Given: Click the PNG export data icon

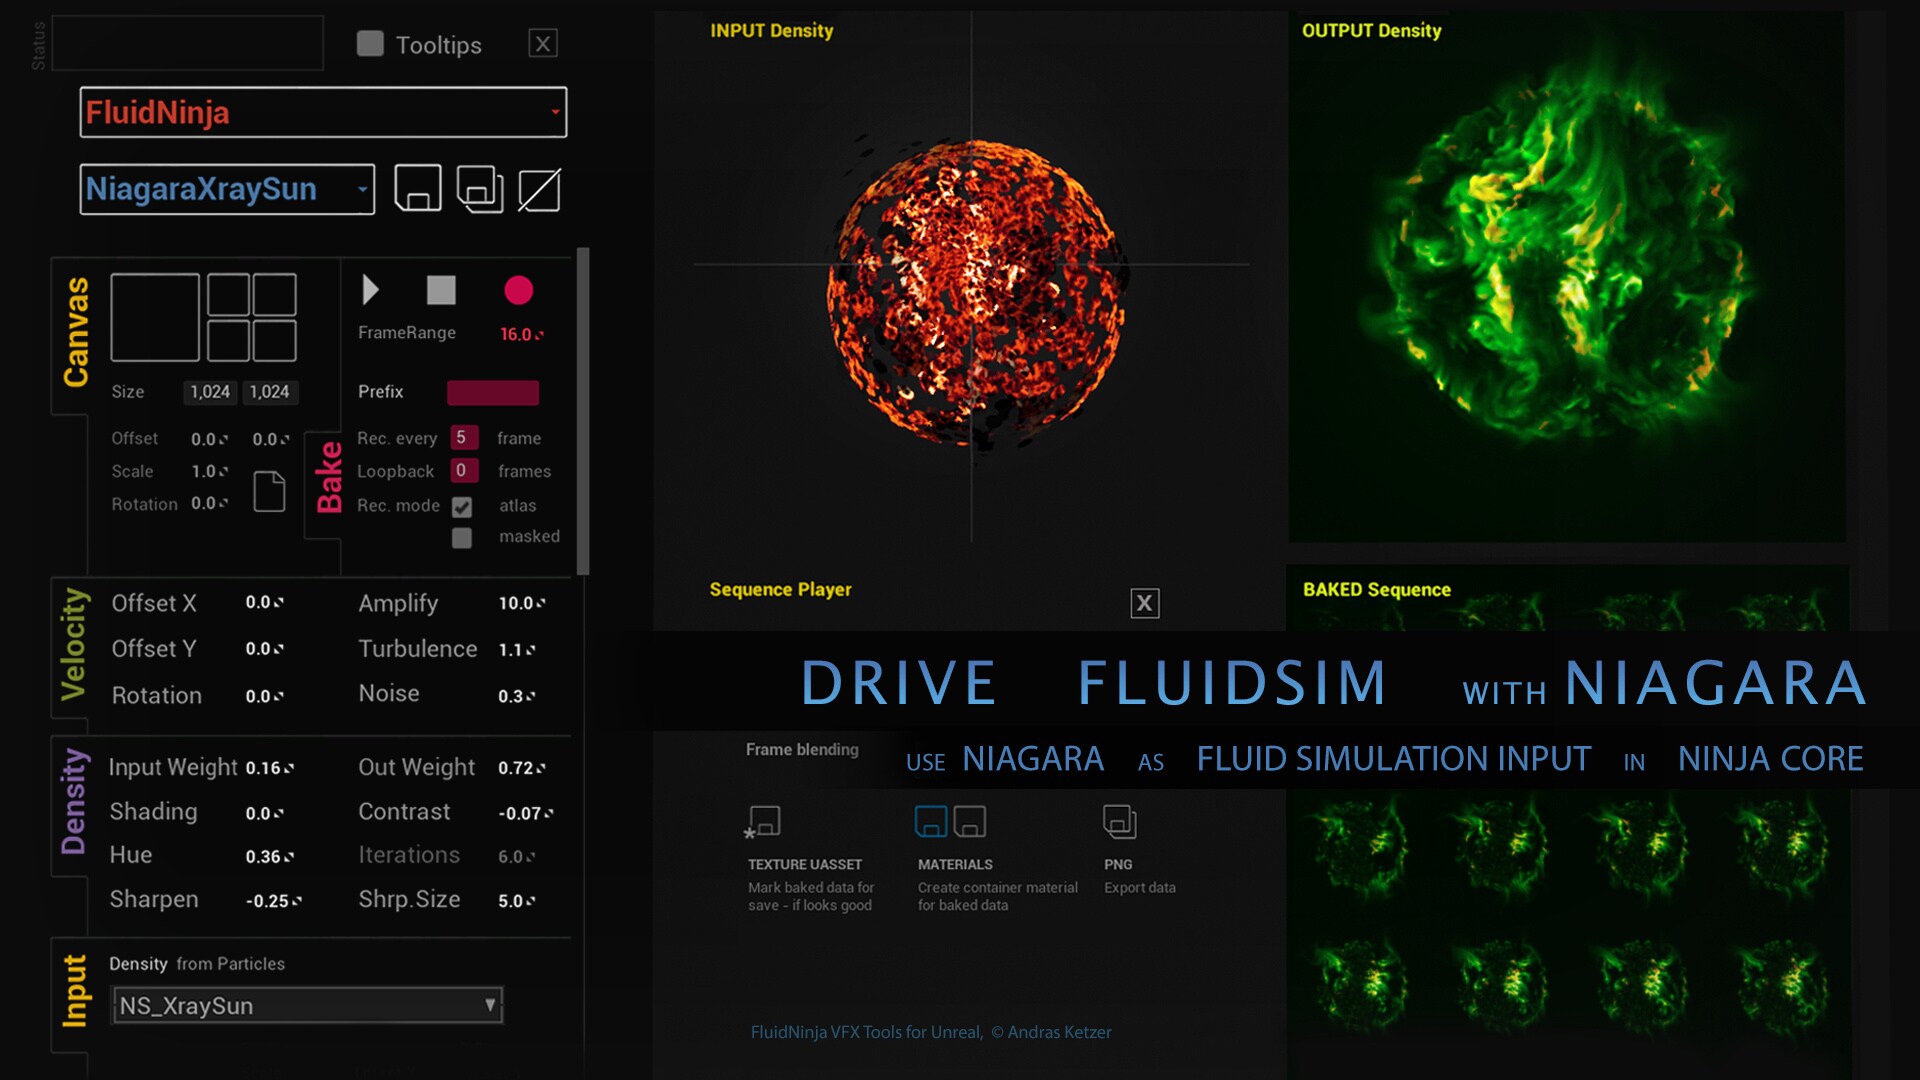Looking at the screenshot, I should 1122,820.
